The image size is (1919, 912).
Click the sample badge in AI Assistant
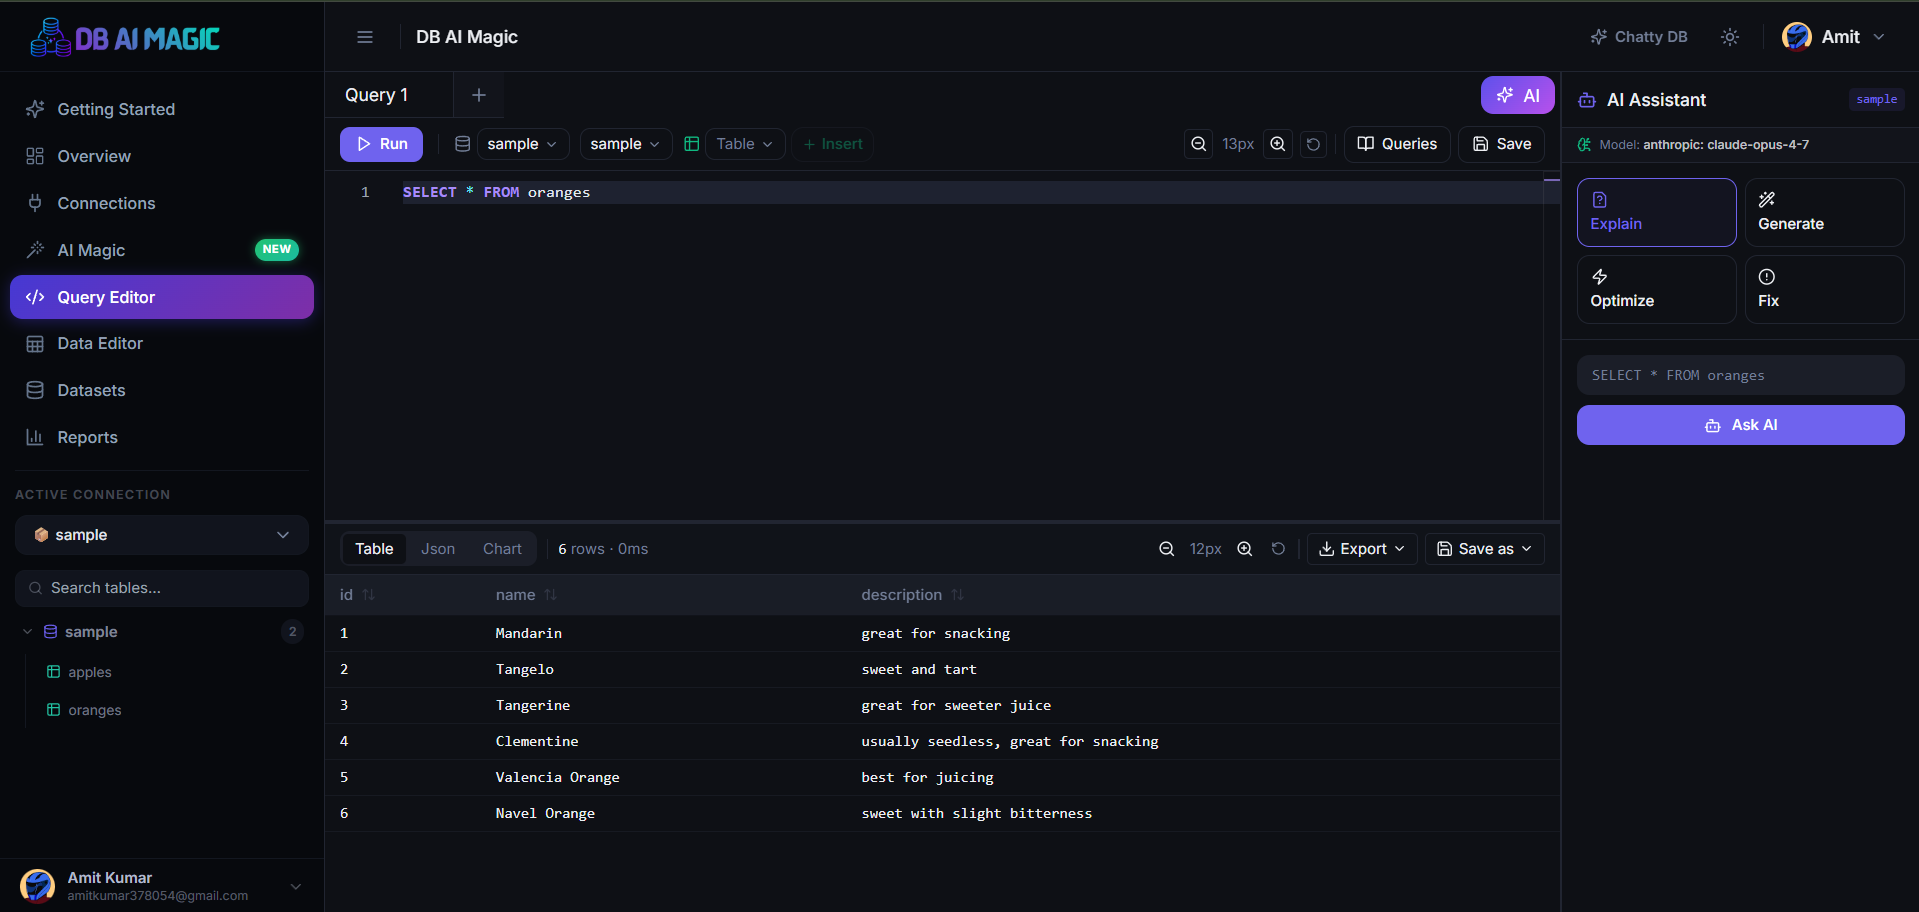pos(1876,99)
